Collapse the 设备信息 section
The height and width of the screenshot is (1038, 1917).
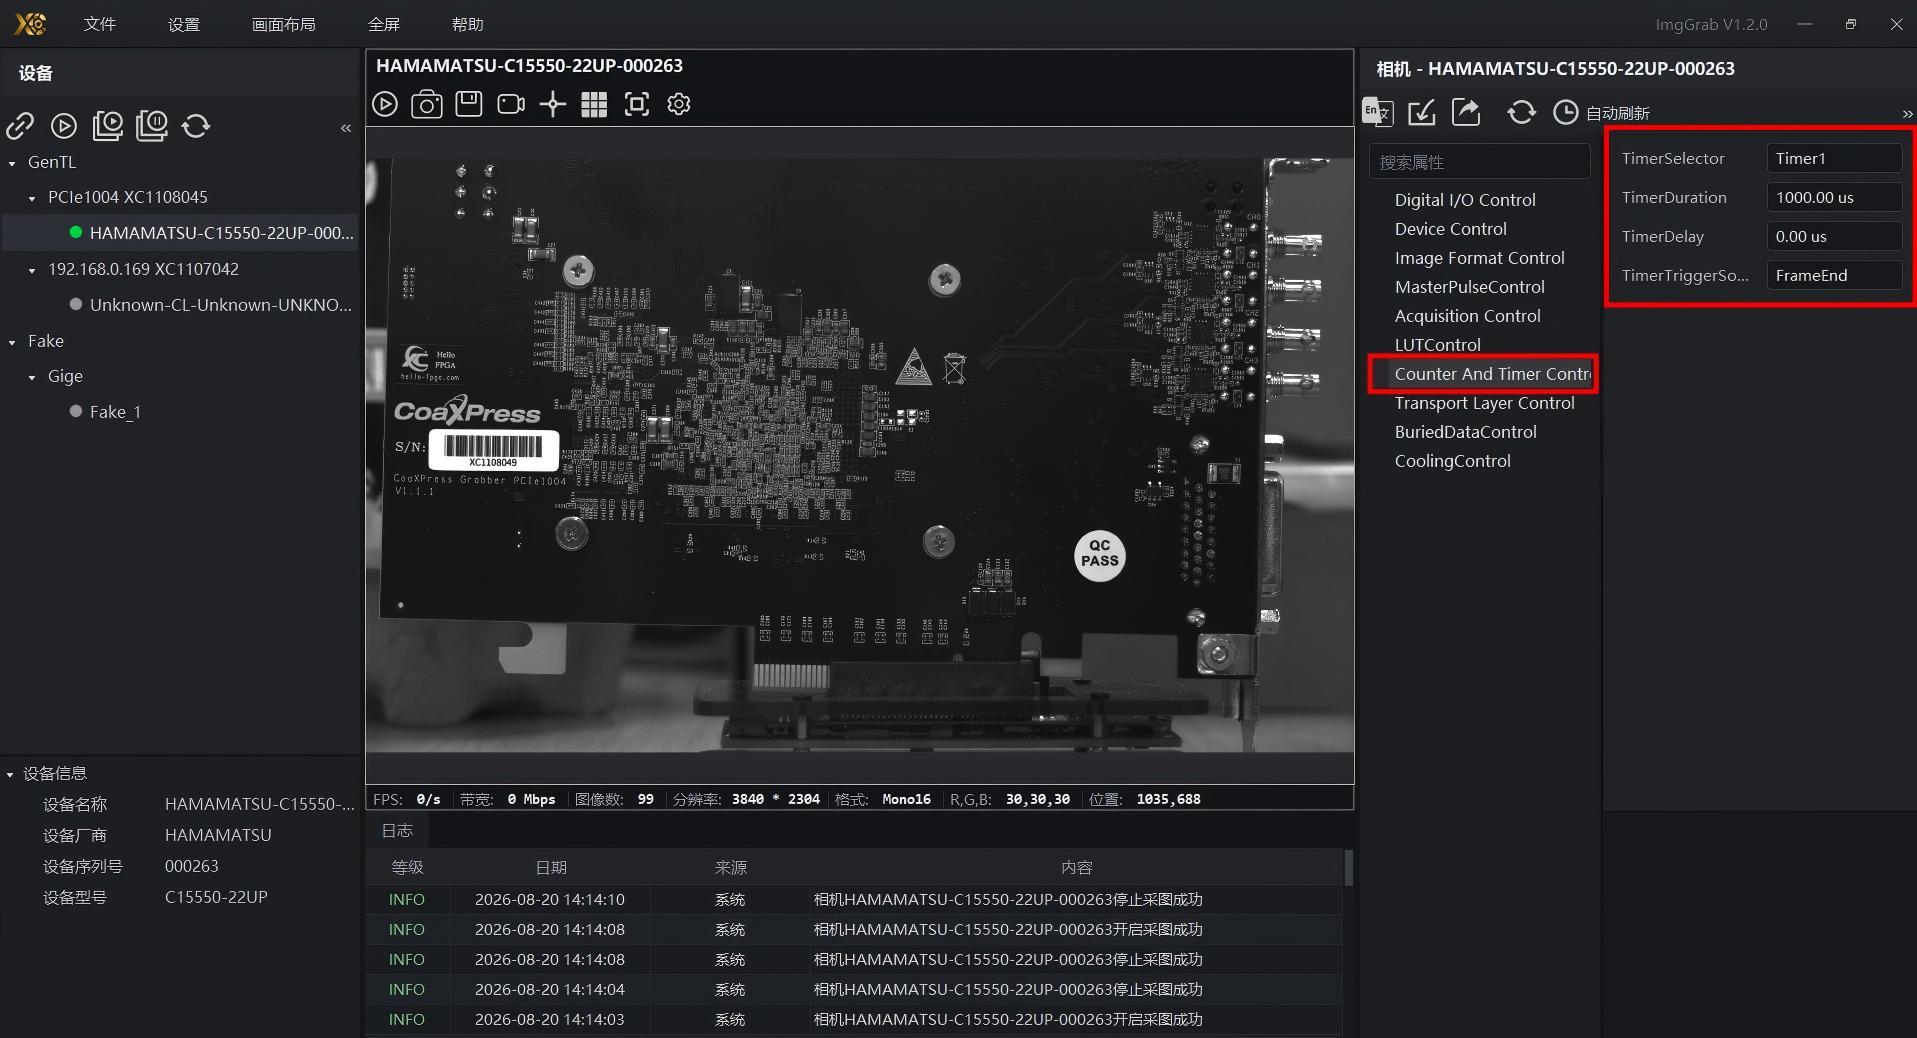point(10,774)
